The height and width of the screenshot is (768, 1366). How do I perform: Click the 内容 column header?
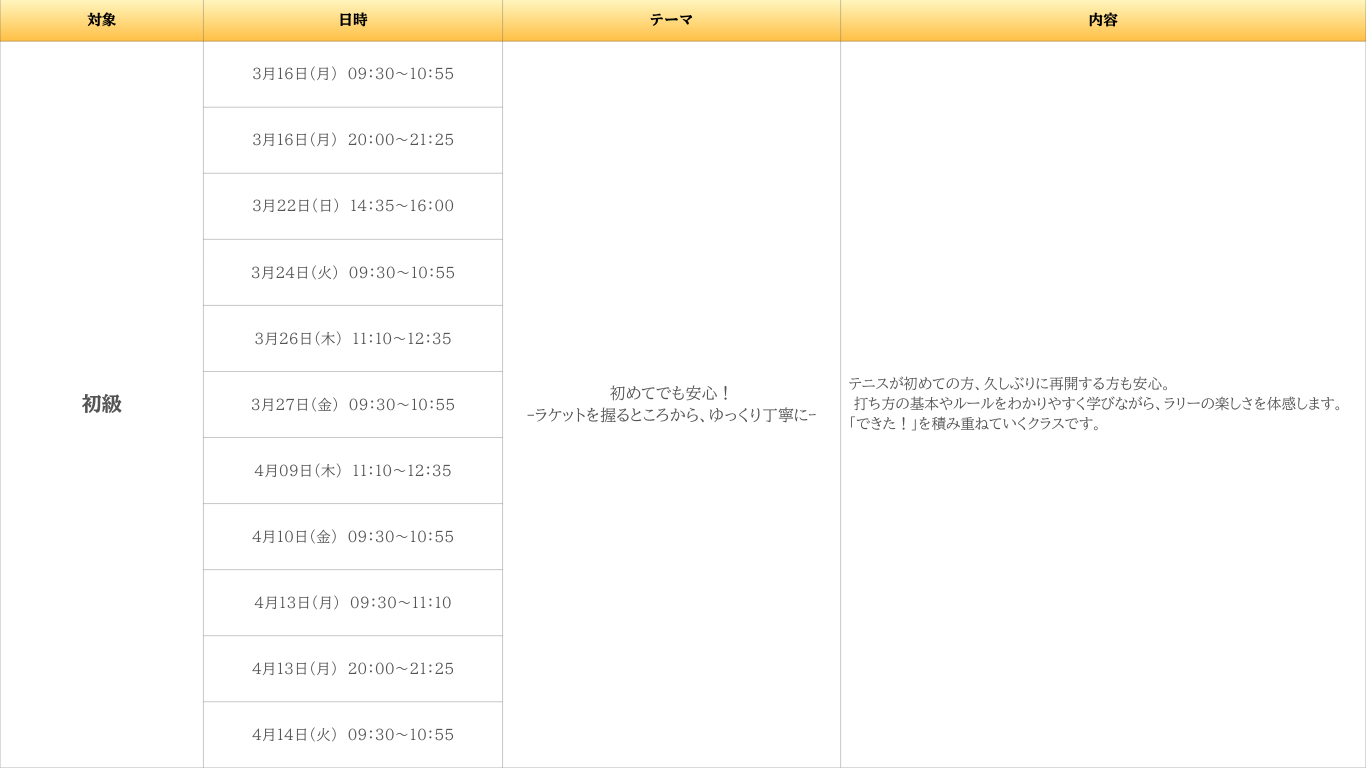click(1102, 20)
